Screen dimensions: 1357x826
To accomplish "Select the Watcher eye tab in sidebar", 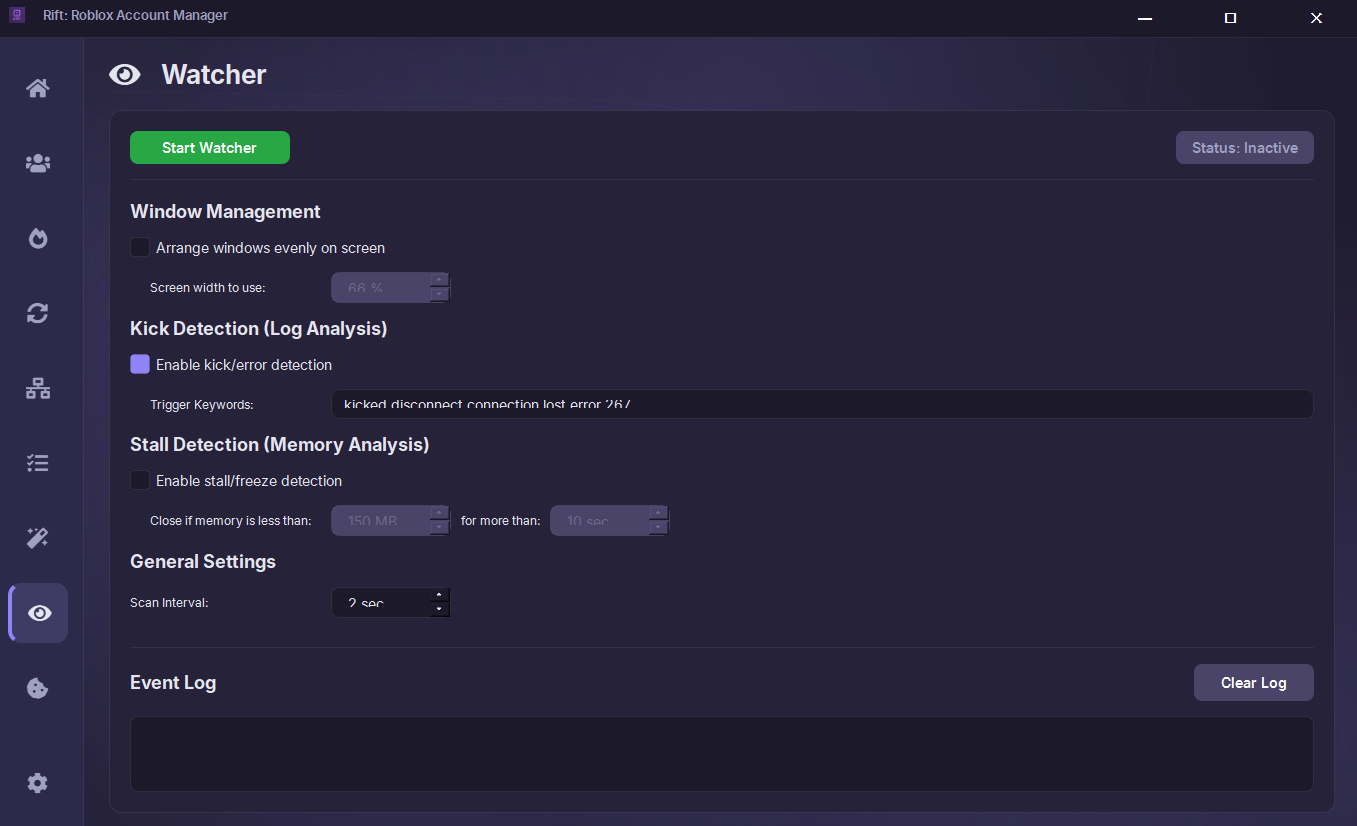I will click(39, 613).
